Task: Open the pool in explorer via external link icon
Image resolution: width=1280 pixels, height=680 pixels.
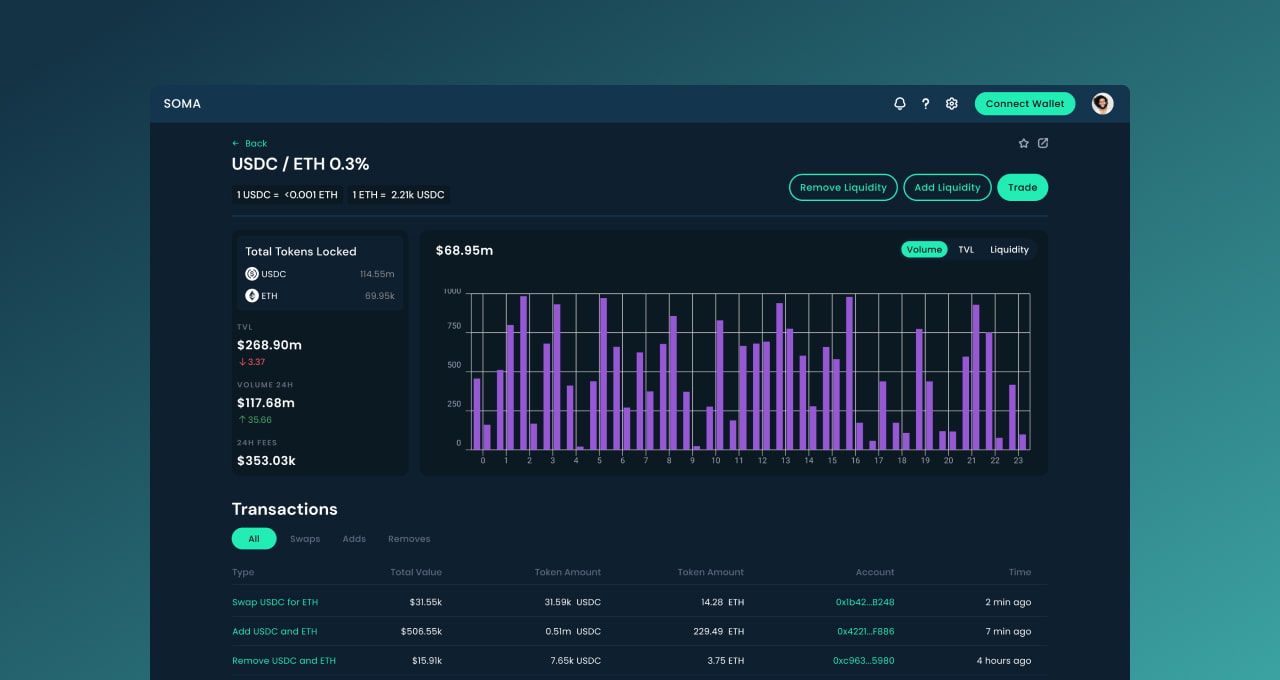Action: click(1043, 143)
